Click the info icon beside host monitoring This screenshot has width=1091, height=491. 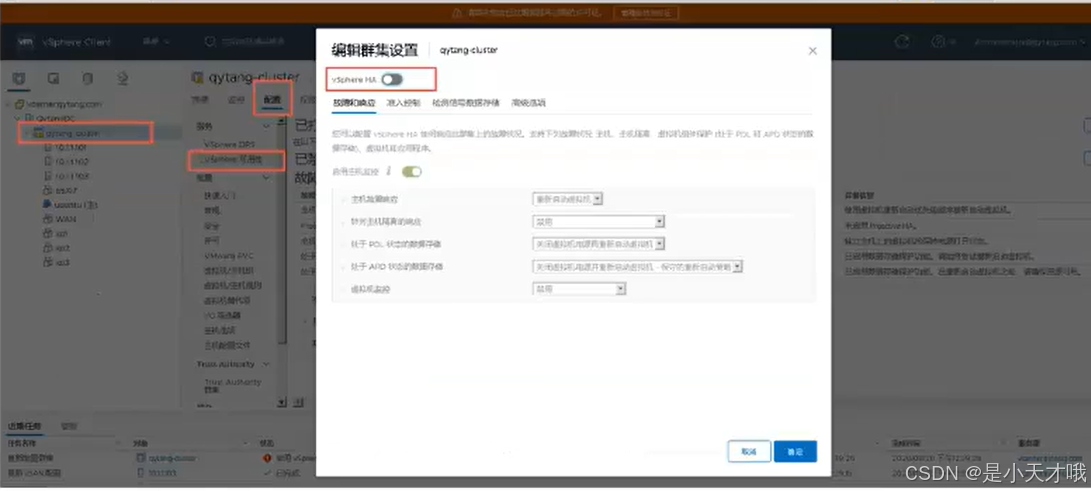[x=389, y=171]
